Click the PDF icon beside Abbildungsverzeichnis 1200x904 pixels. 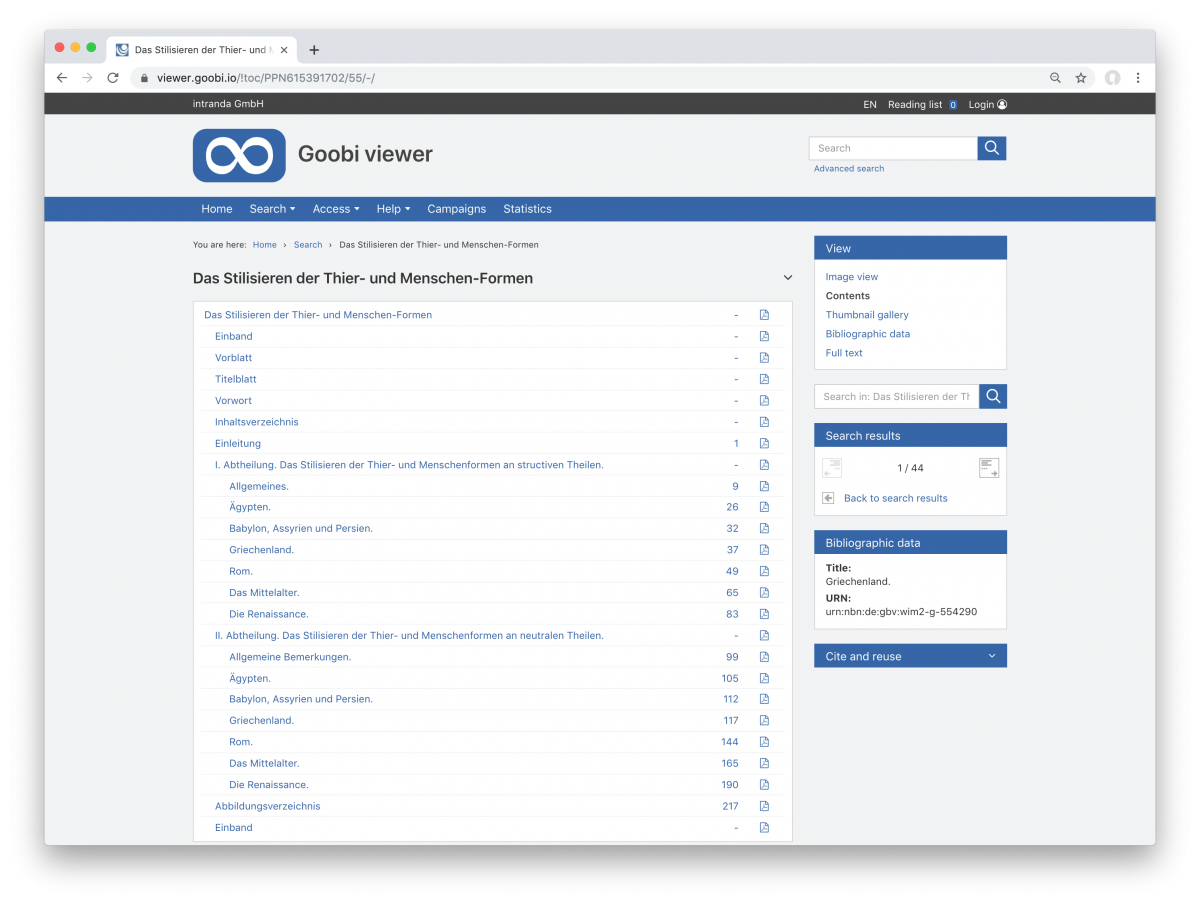(x=764, y=806)
